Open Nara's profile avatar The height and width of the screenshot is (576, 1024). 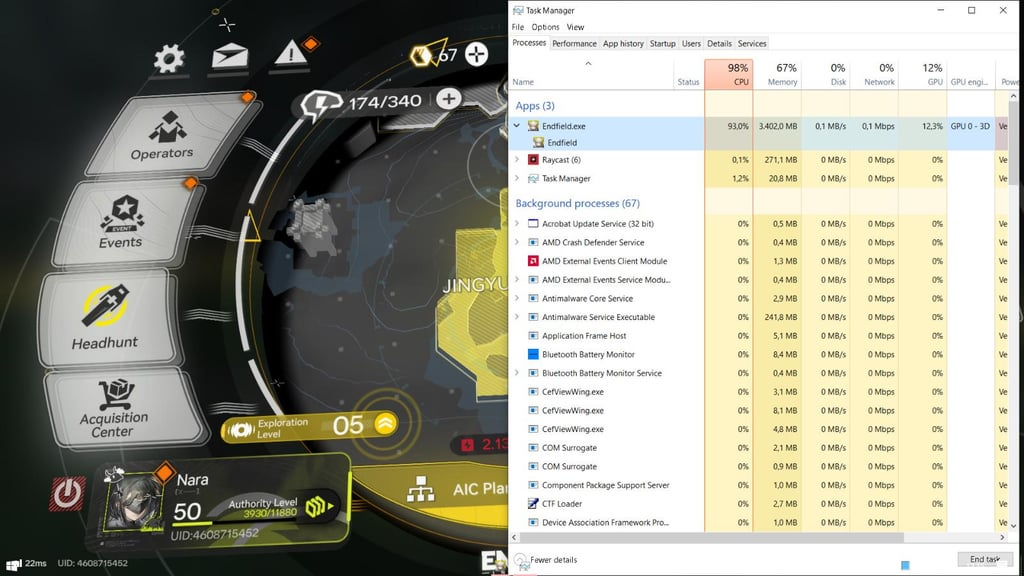coord(135,502)
